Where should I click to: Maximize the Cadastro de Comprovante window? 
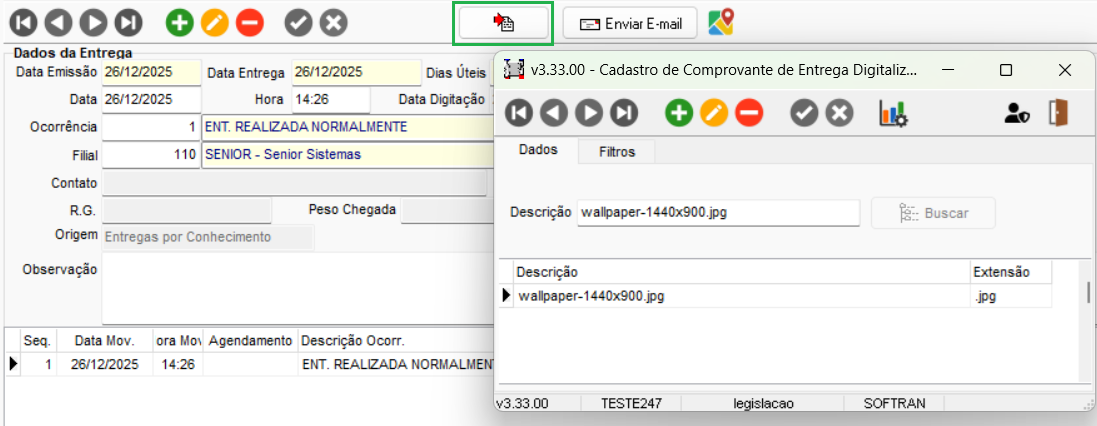(1006, 70)
